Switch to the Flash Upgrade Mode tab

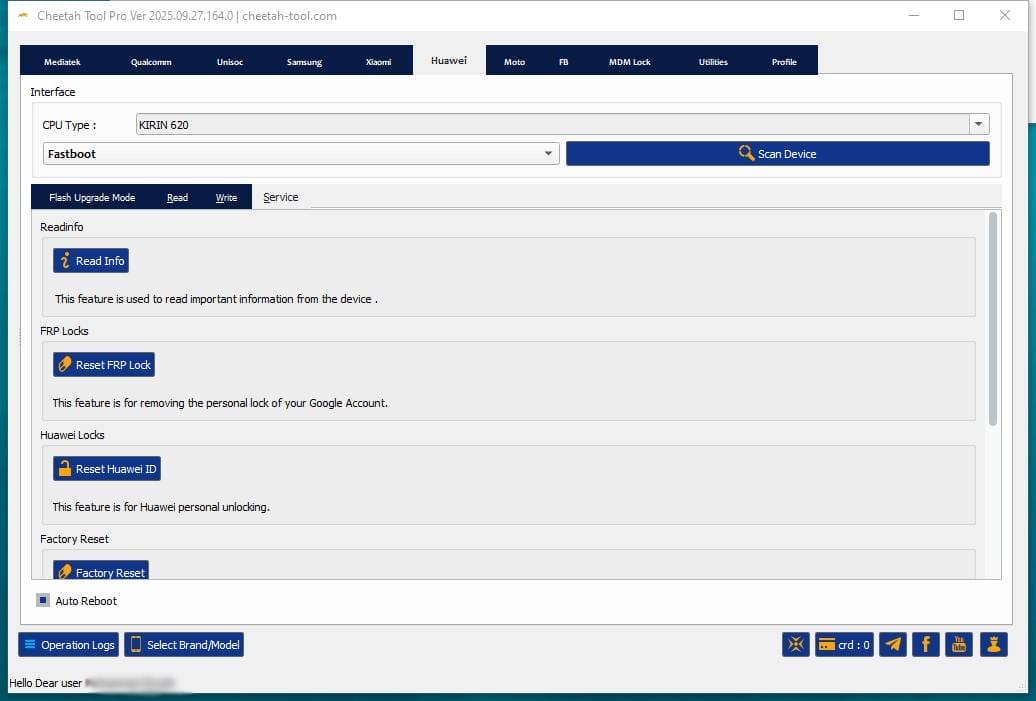tap(92, 198)
